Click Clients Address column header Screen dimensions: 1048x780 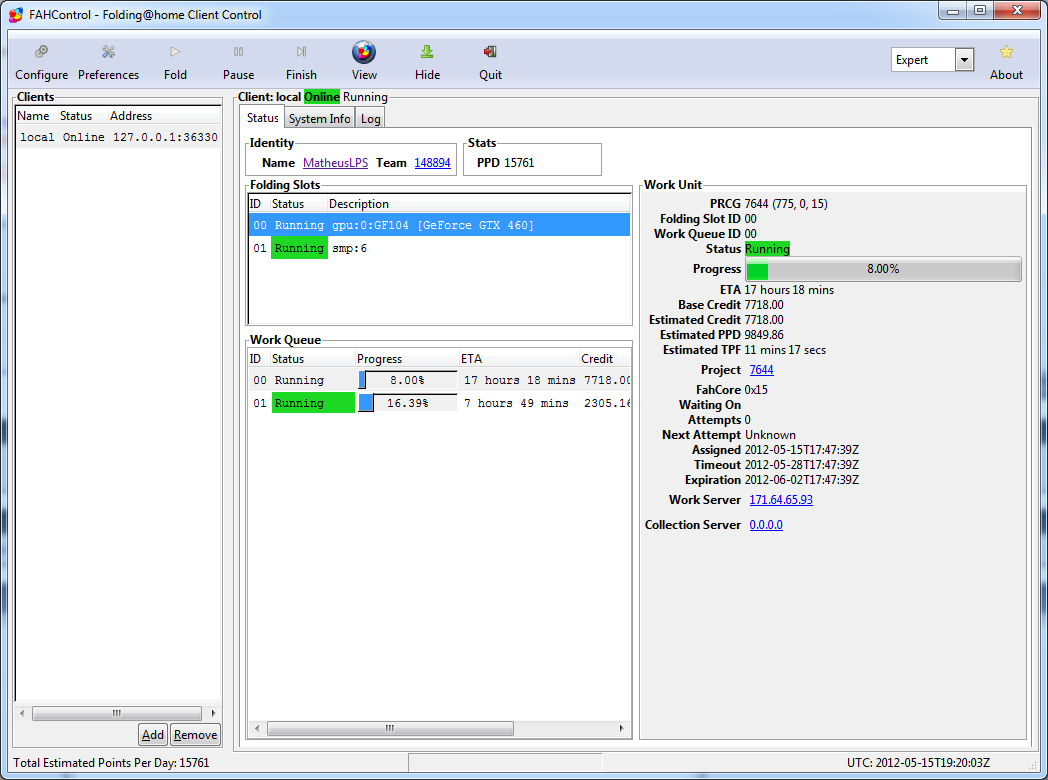point(164,116)
